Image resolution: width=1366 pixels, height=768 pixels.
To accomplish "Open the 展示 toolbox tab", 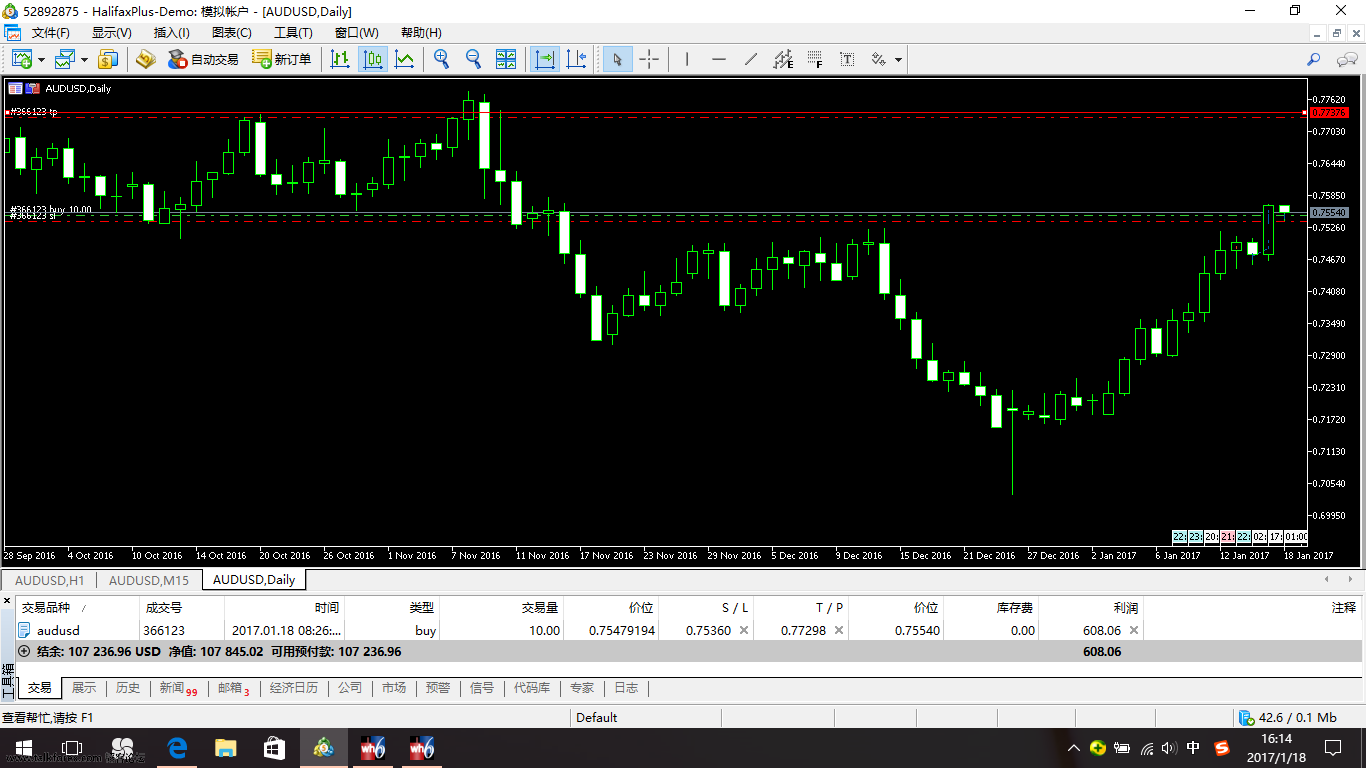I will (84, 688).
